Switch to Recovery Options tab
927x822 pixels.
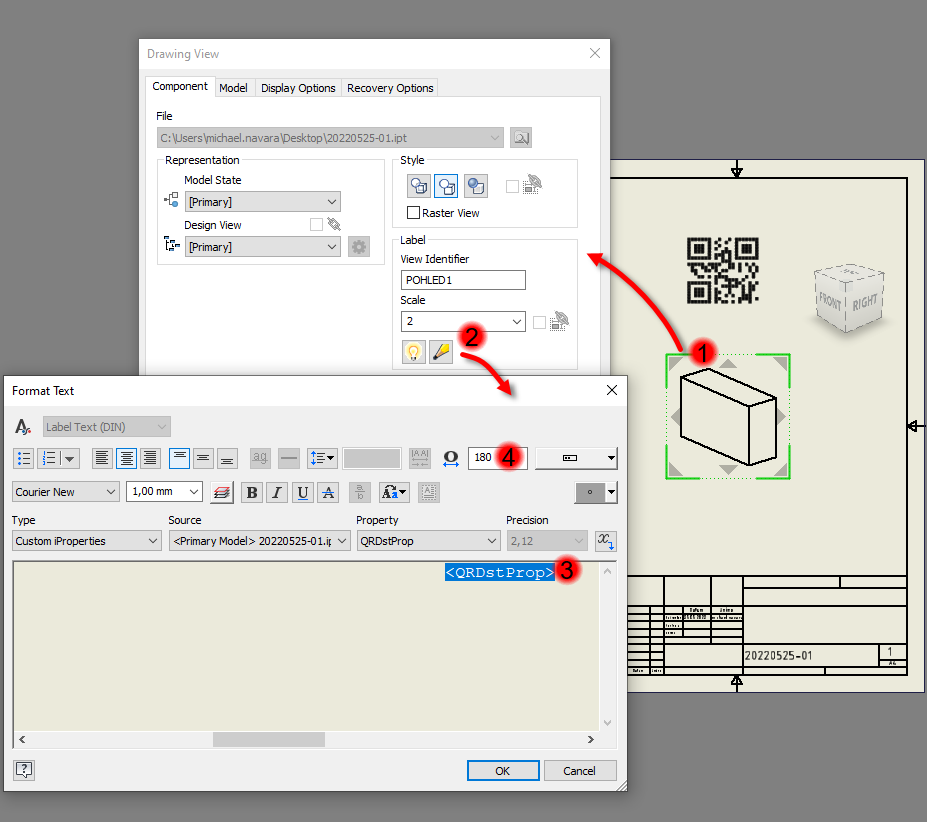tap(390, 88)
